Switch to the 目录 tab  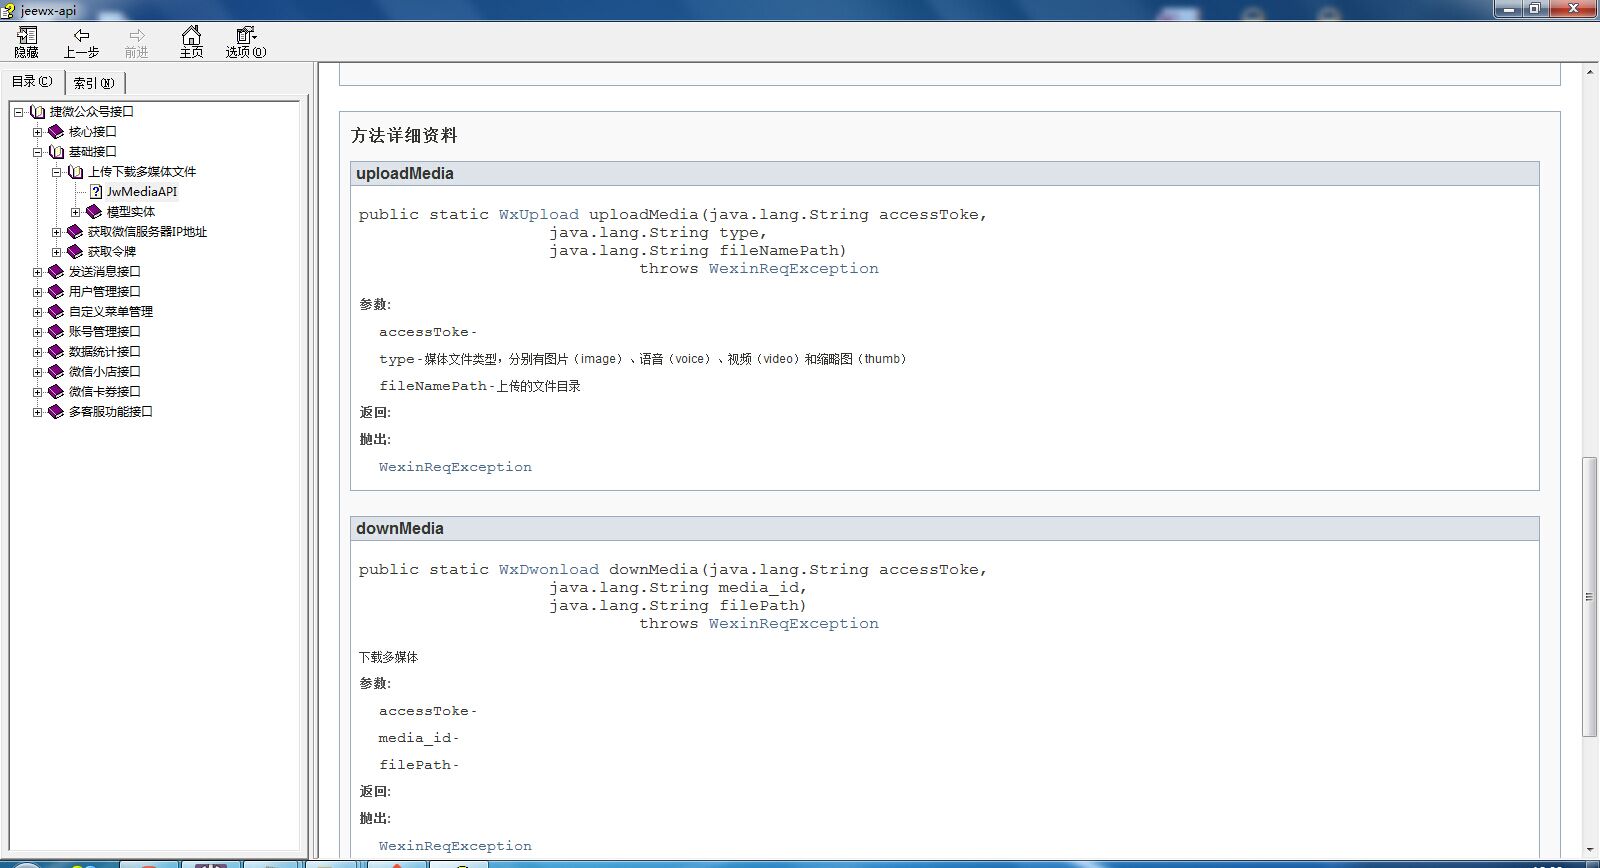pyautogui.click(x=32, y=82)
